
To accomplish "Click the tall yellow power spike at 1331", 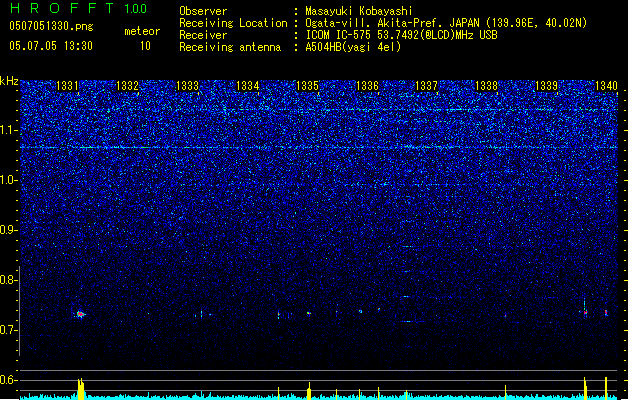I will point(81,388).
